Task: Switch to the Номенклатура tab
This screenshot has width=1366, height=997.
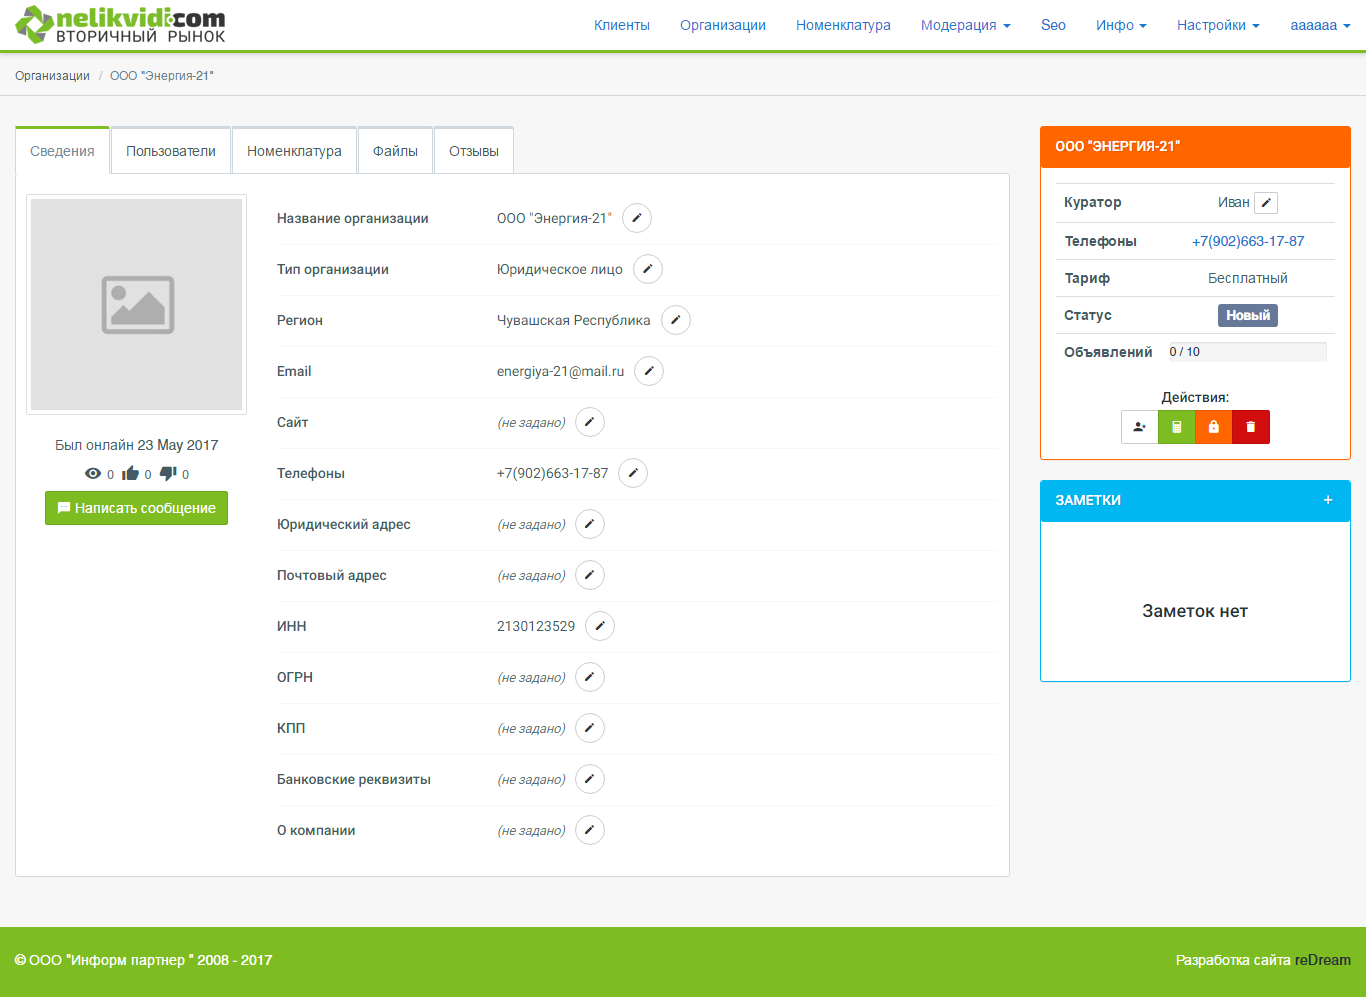Action: (x=294, y=151)
